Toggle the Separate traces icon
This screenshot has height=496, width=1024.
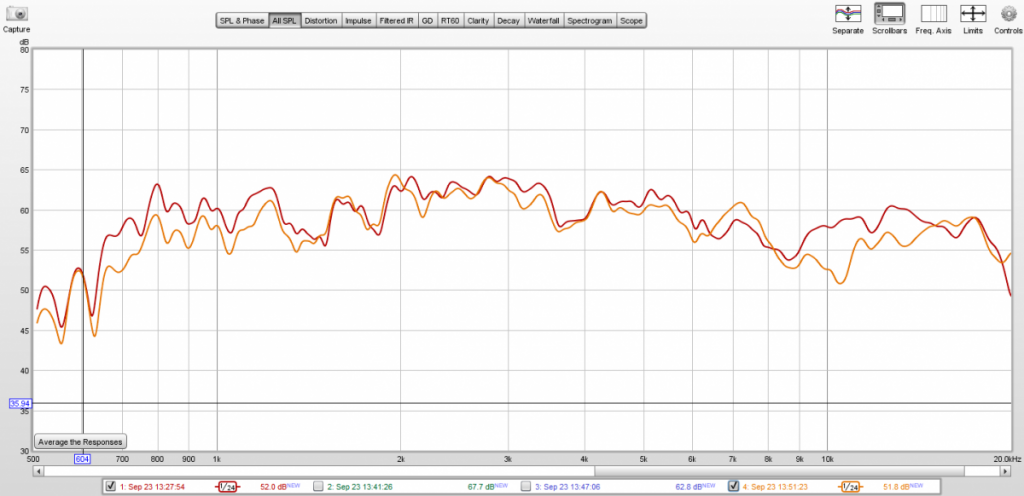[848, 13]
